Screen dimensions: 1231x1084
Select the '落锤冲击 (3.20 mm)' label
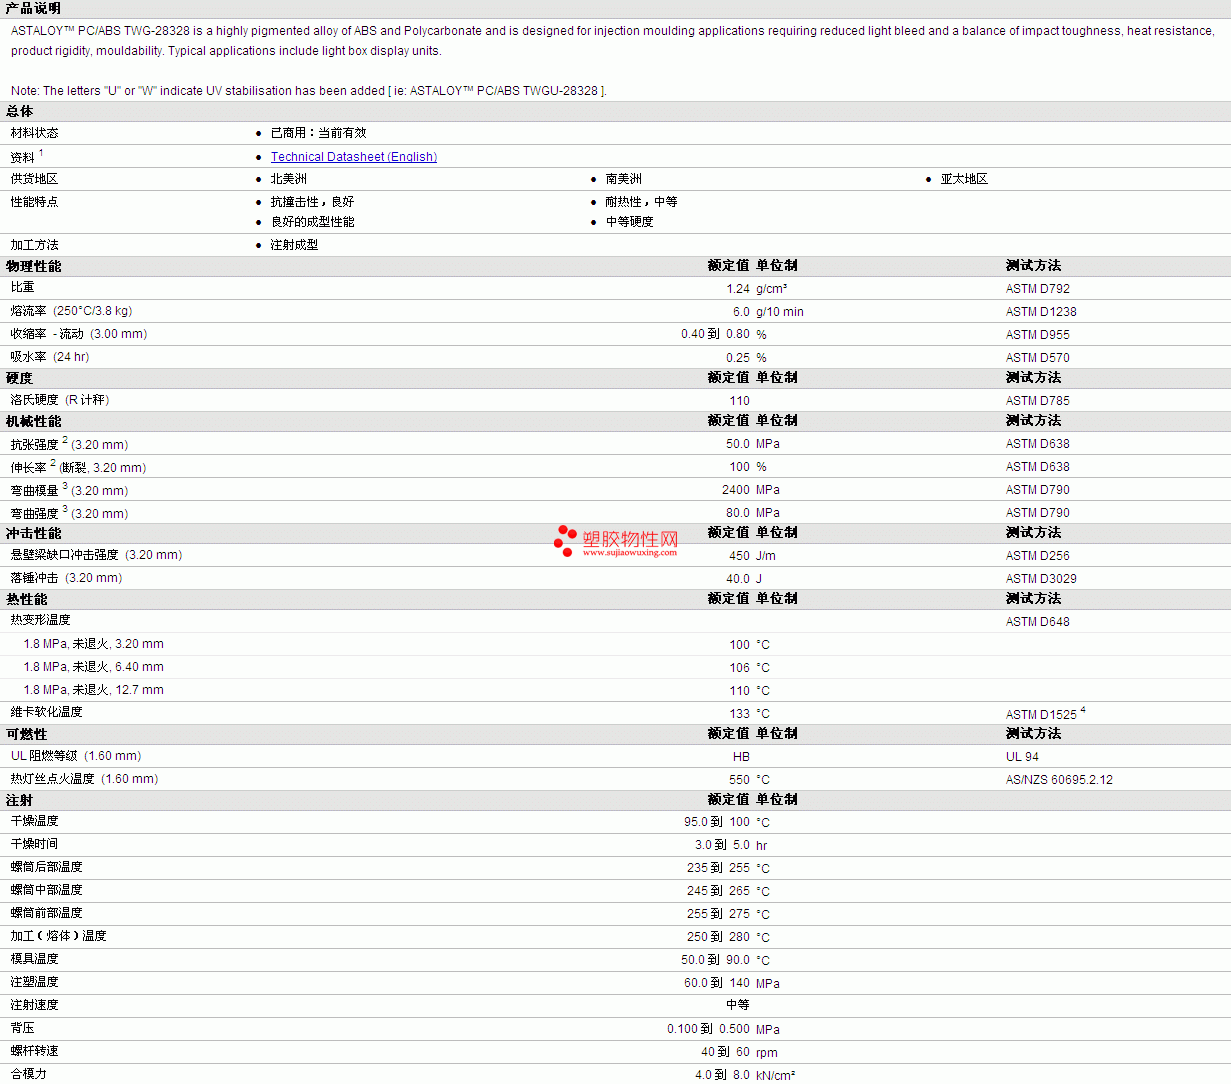pos(67,578)
